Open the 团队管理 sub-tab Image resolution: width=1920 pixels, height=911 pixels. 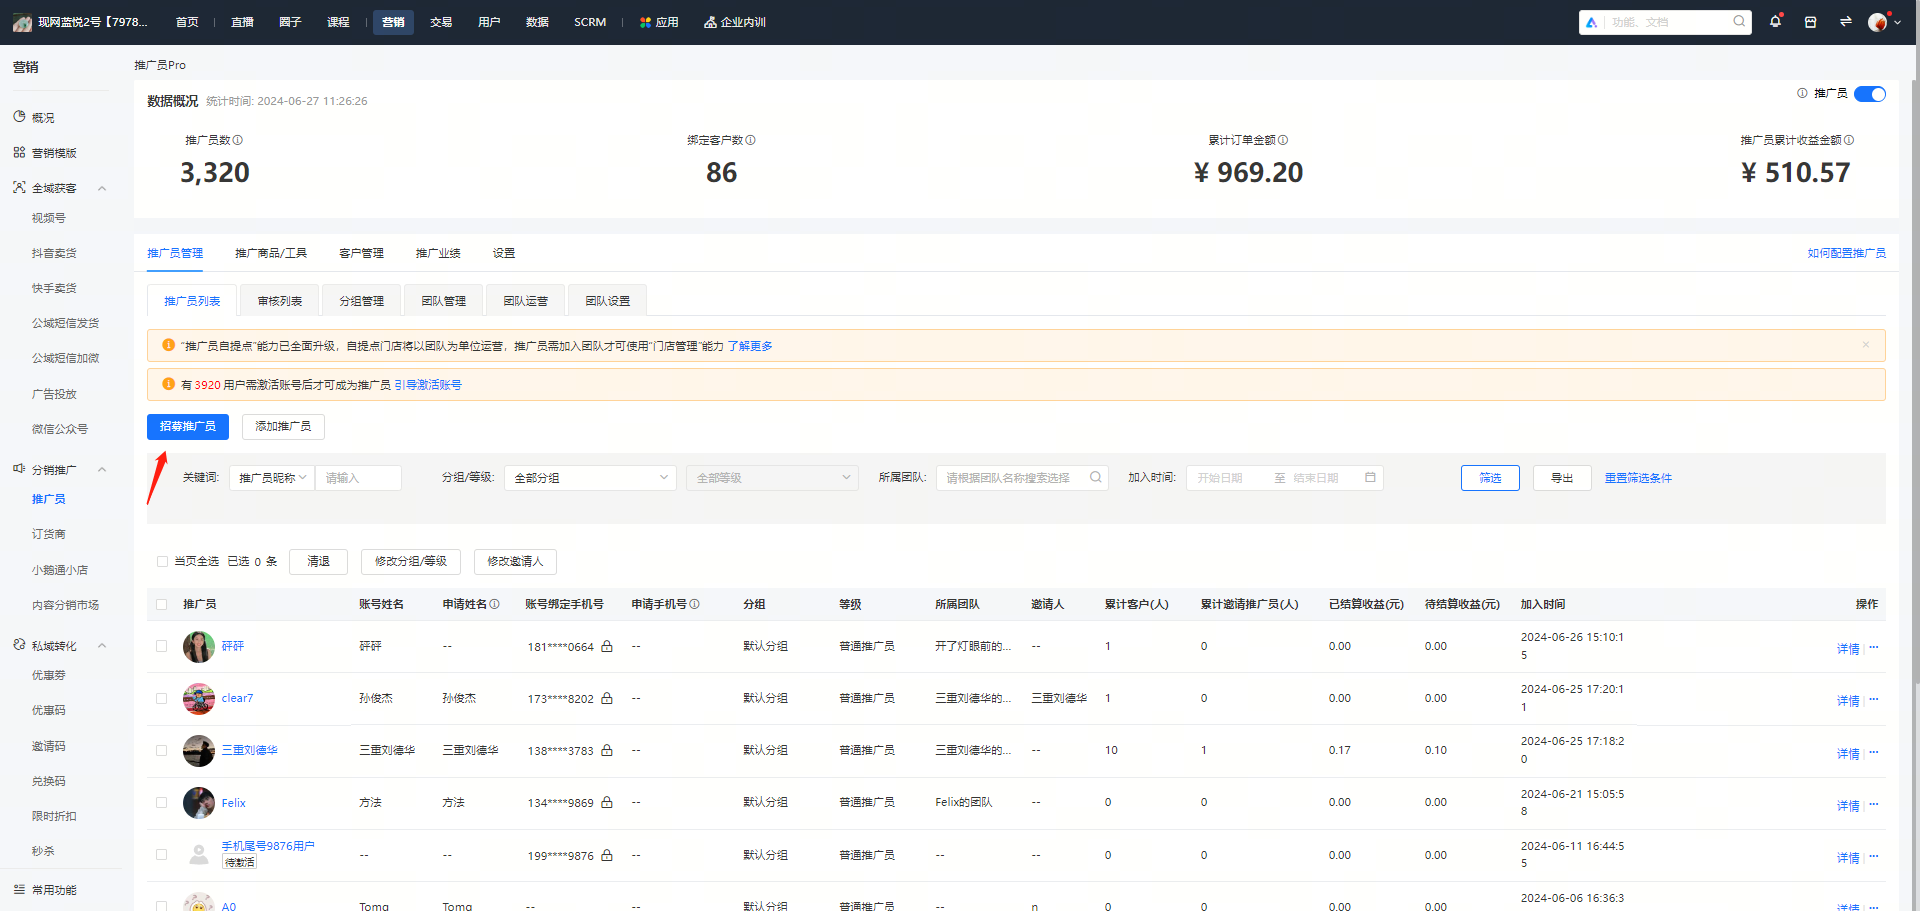pos(443,301)
